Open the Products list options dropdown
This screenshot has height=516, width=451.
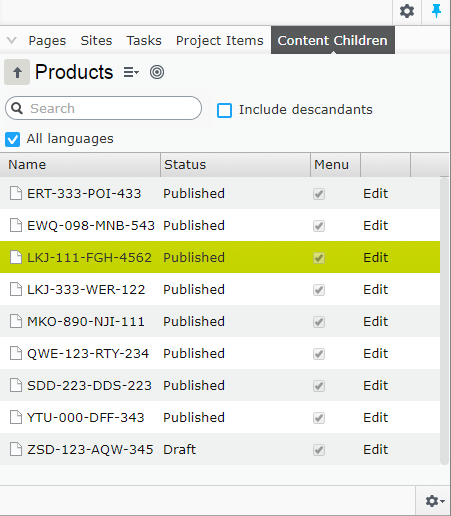131,72
